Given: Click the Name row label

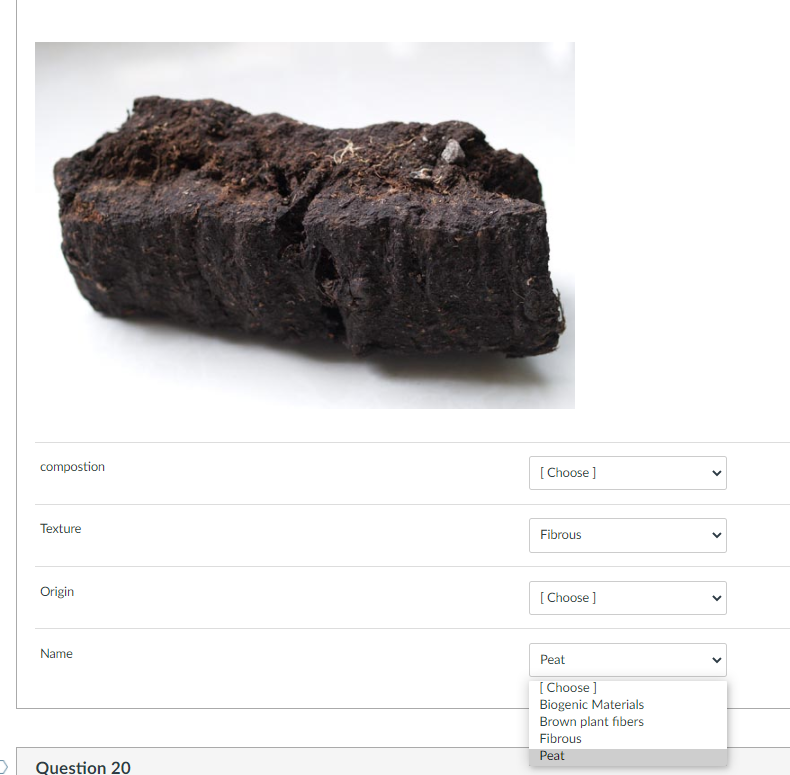Looking at the screenshot, I should click(x=56, y=654).
